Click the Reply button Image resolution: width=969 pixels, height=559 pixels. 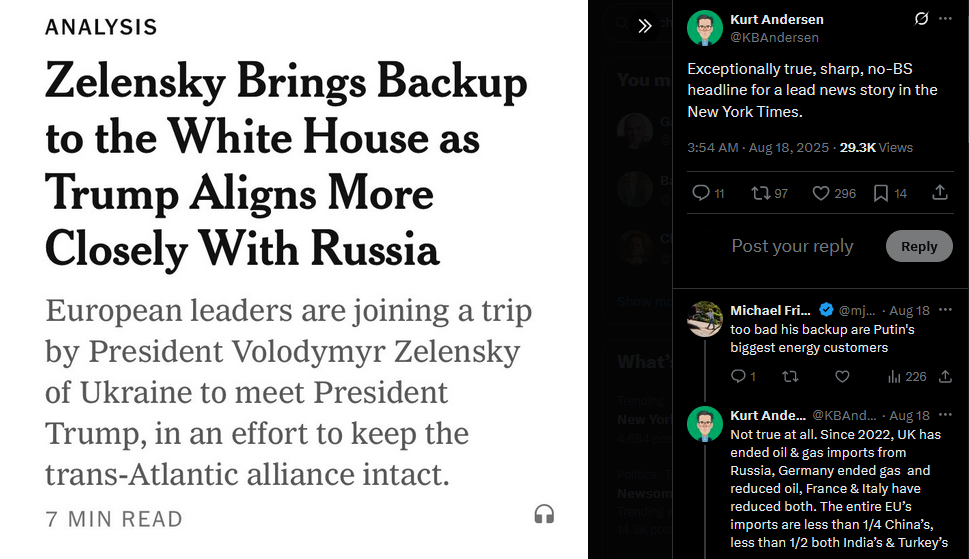pyautogui.click(x=919, y=246)
